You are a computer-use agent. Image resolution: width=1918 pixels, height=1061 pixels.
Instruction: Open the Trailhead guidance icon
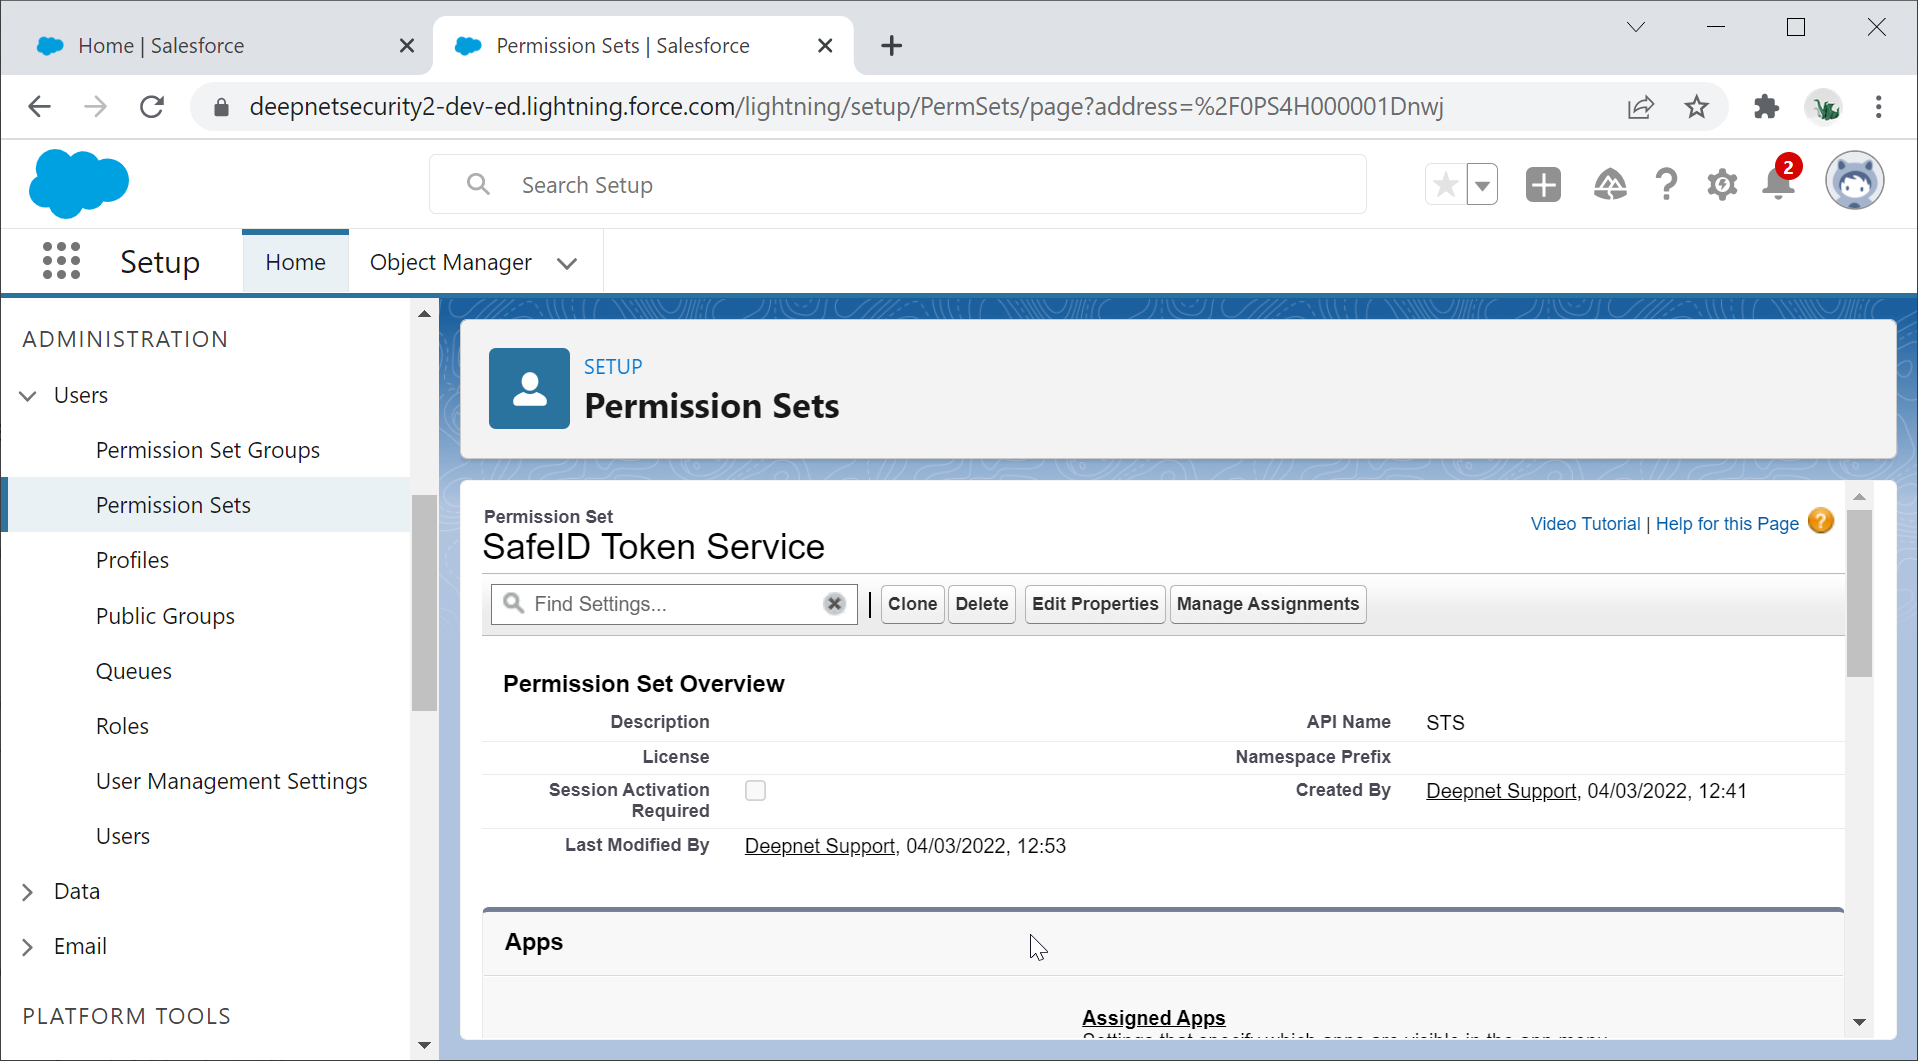point(1609,185)
